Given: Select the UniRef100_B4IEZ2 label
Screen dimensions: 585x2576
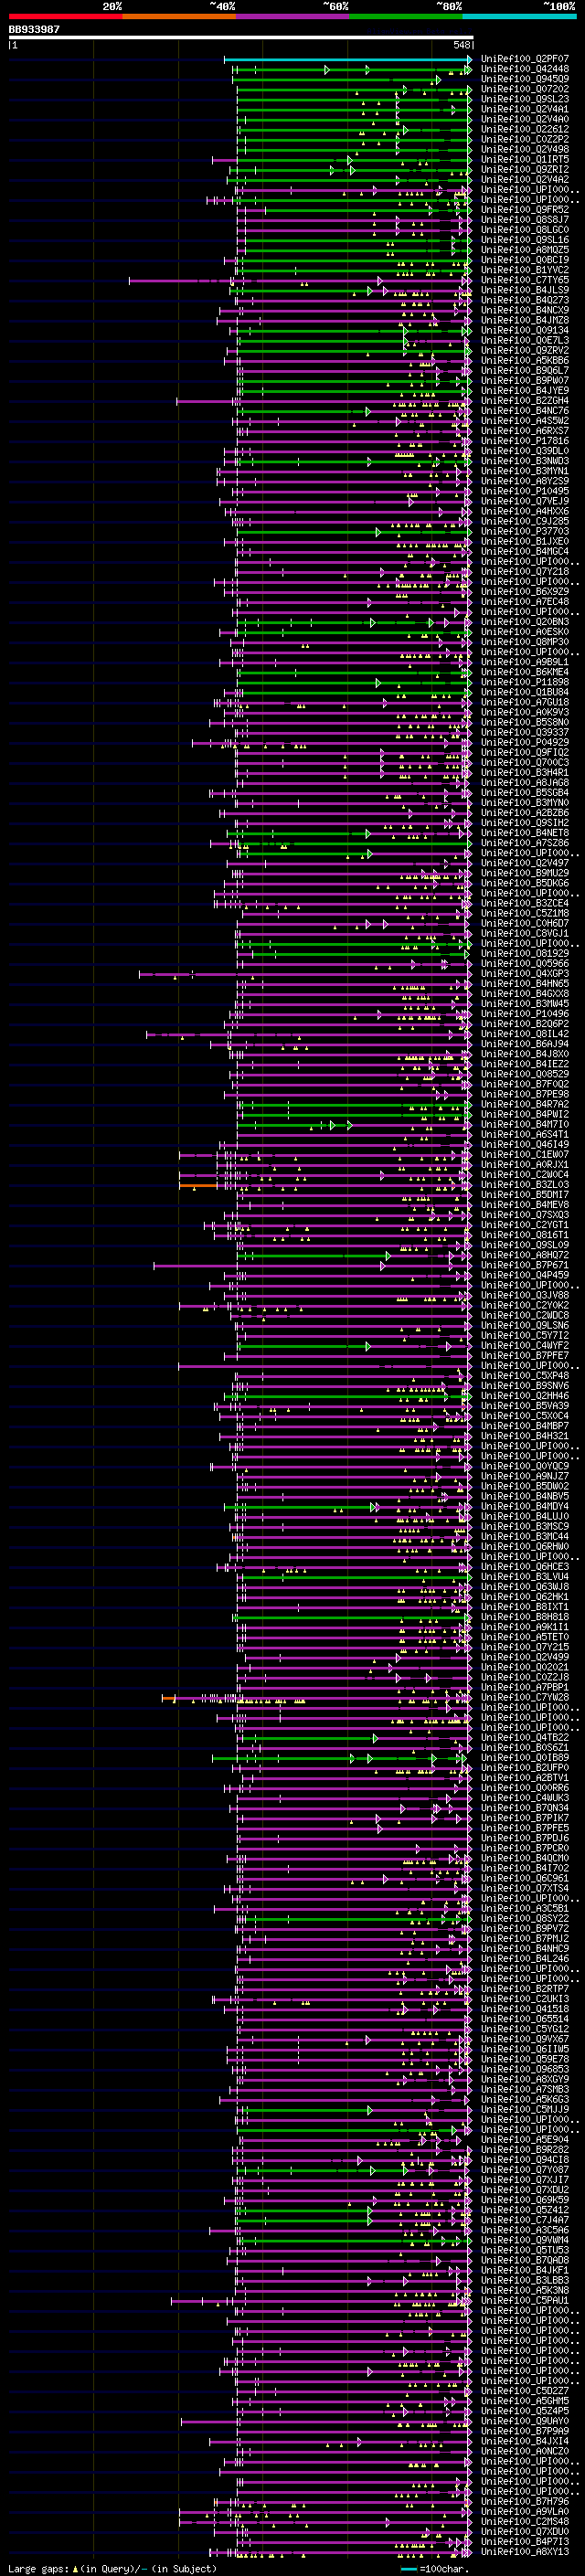Looking at the screenshot, I should (x=525, y=1064).
